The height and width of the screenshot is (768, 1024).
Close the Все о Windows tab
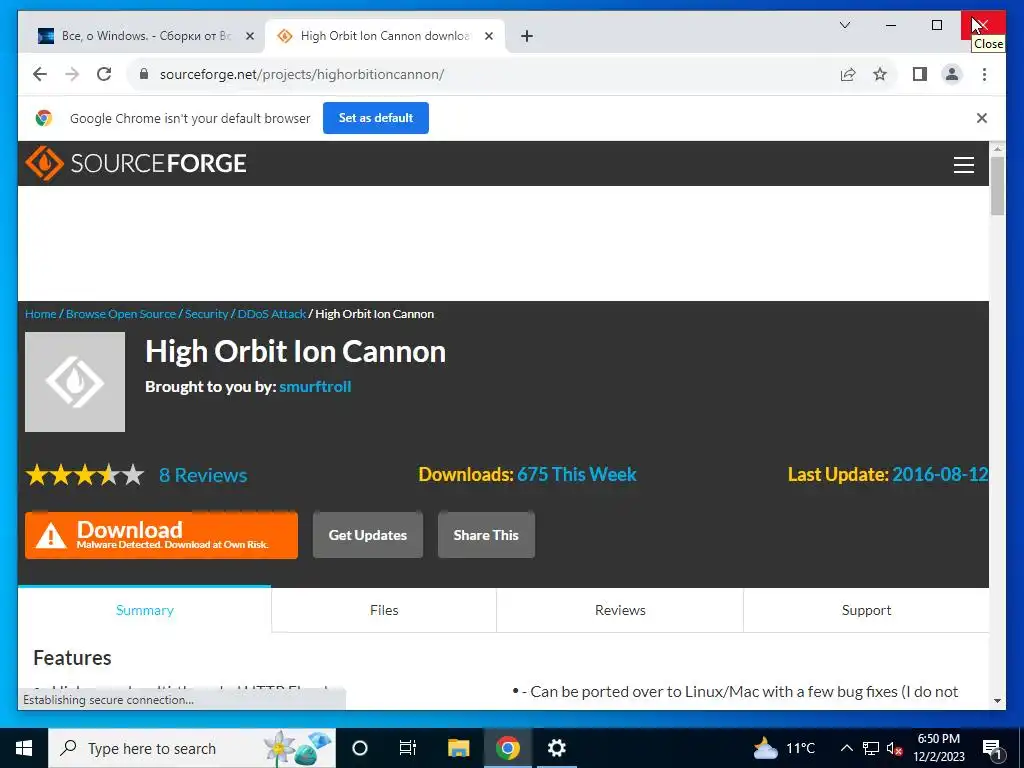pyautogui.click(x=249, y=36)
